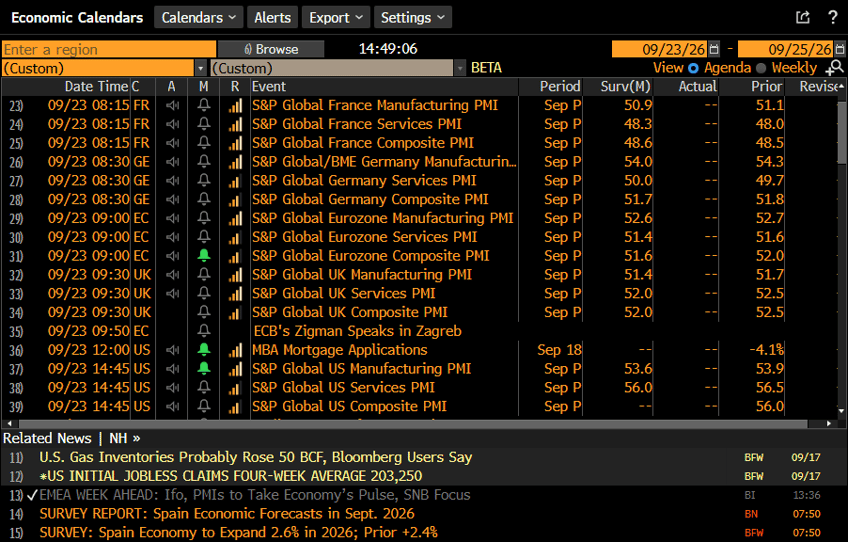Image resolution: width=848 pixels, height=542 pixels.
Task: Click the start date field 09/23/26
Action: pos(660,49)
